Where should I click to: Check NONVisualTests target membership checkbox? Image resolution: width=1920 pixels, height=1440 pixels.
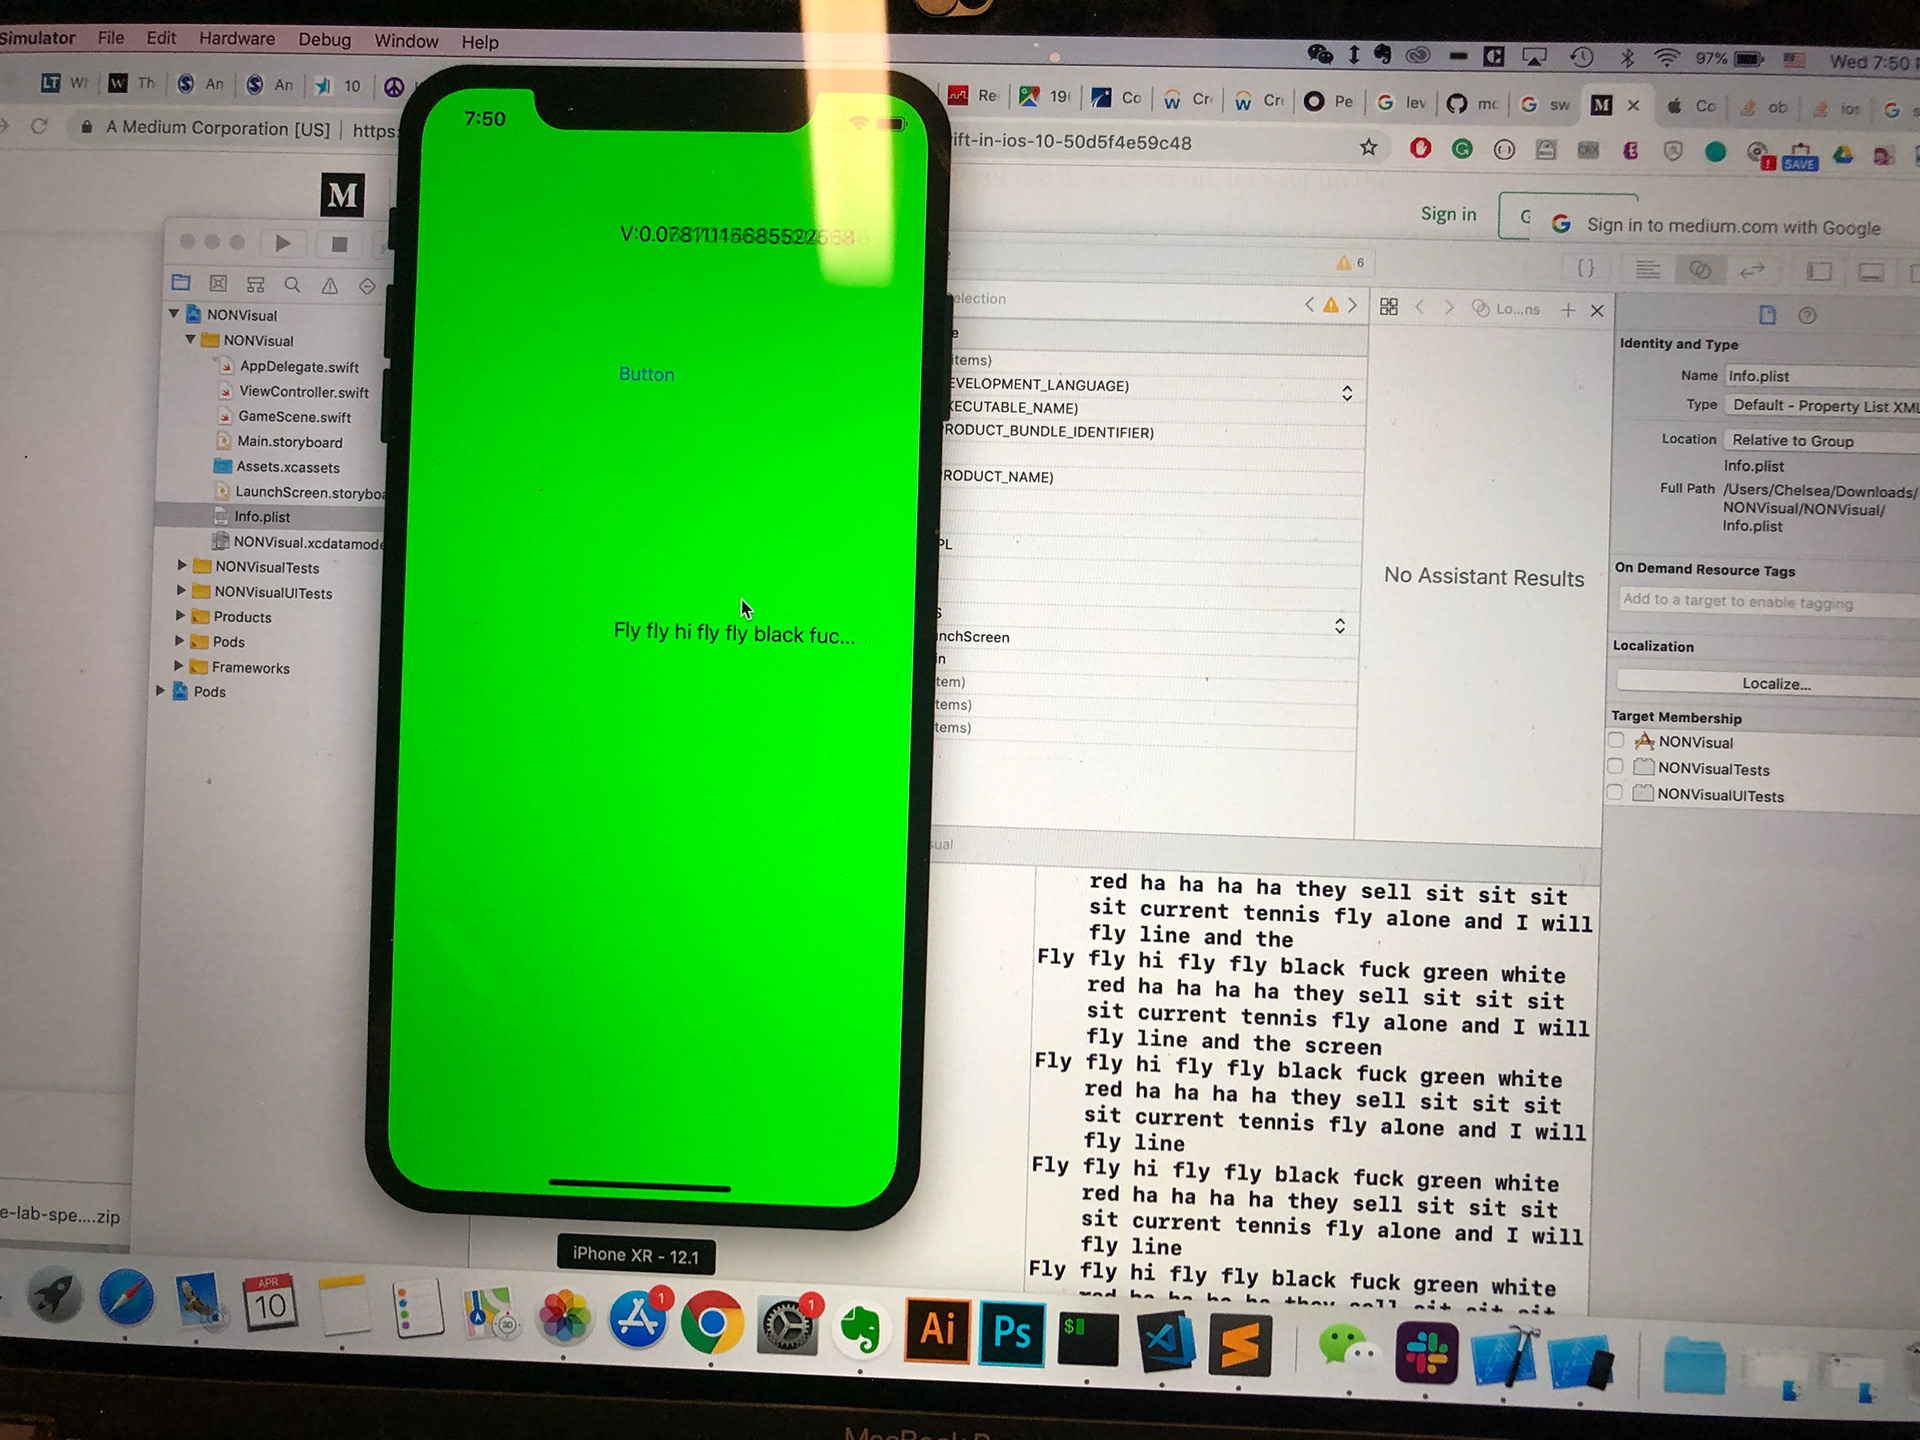(1615, 766)
